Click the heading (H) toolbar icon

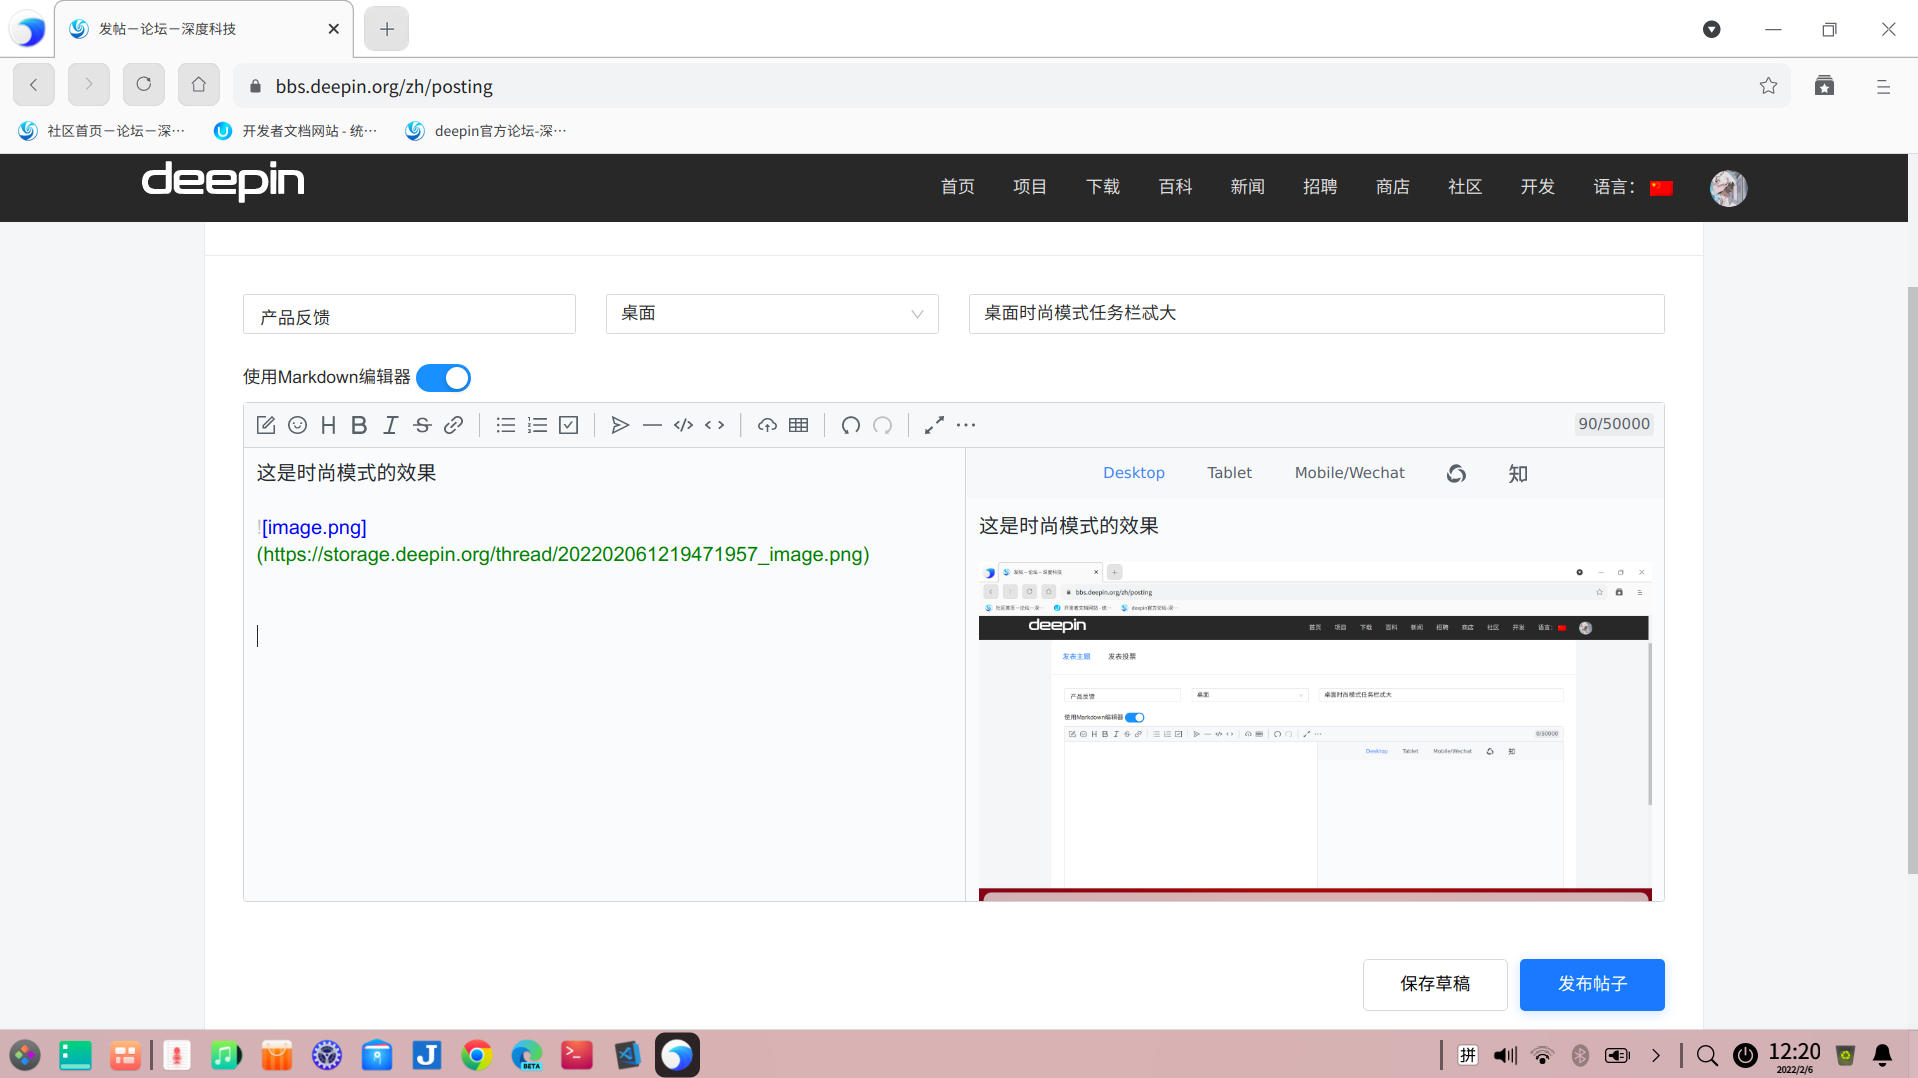click(x=328, y=425)
